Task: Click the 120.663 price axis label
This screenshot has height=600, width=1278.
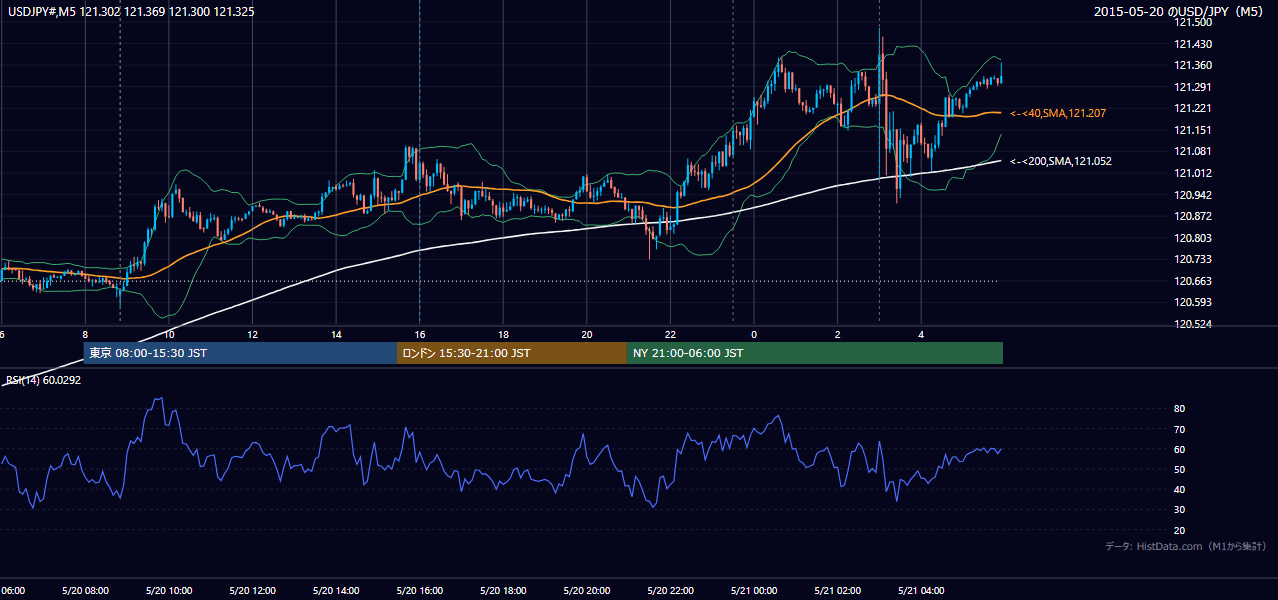Action: pyautogui.click(x=1193, y=281)
